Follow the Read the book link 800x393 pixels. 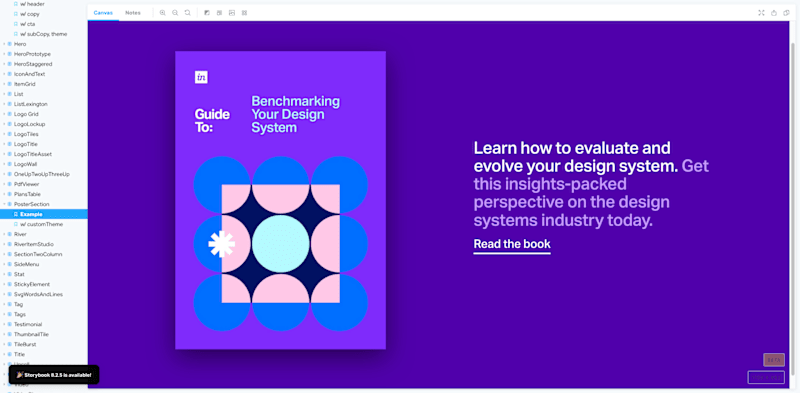512,244
